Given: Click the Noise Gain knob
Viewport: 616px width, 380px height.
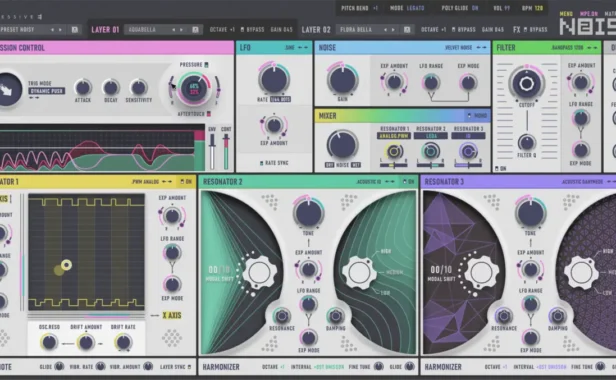Looking at the screenshot, I should pyautogui.click(x=342, y=79).
